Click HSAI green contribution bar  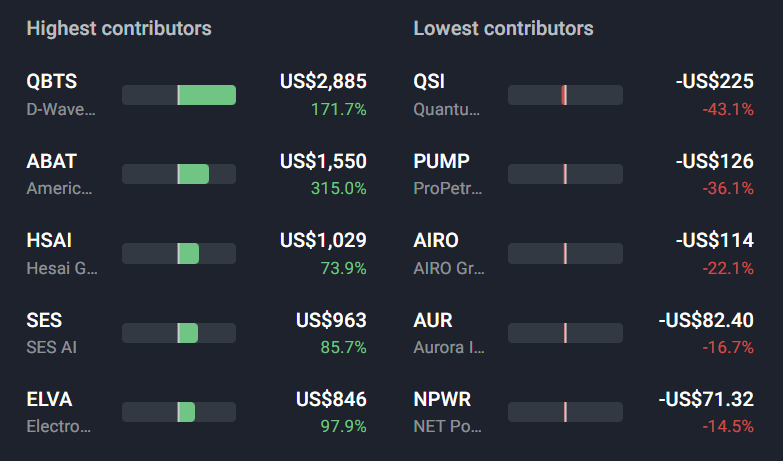188,254
